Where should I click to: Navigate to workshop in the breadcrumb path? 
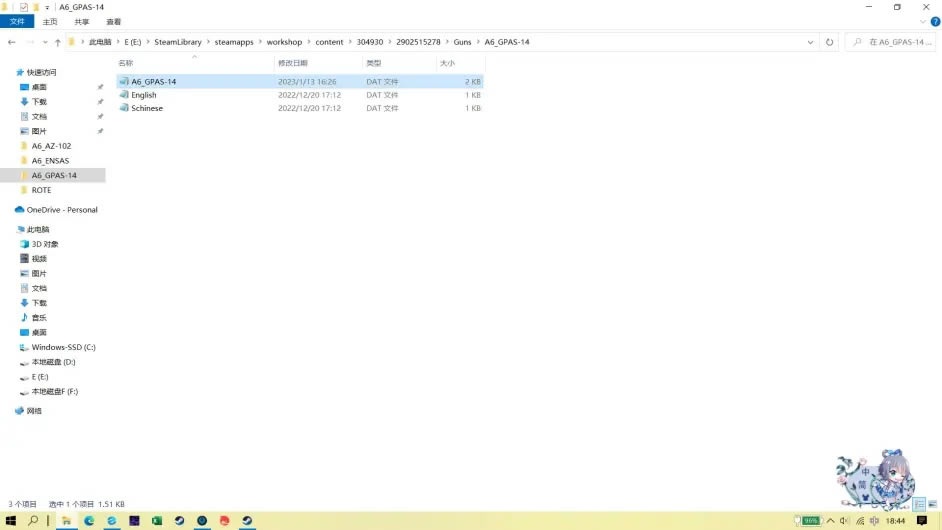(284, 42)
